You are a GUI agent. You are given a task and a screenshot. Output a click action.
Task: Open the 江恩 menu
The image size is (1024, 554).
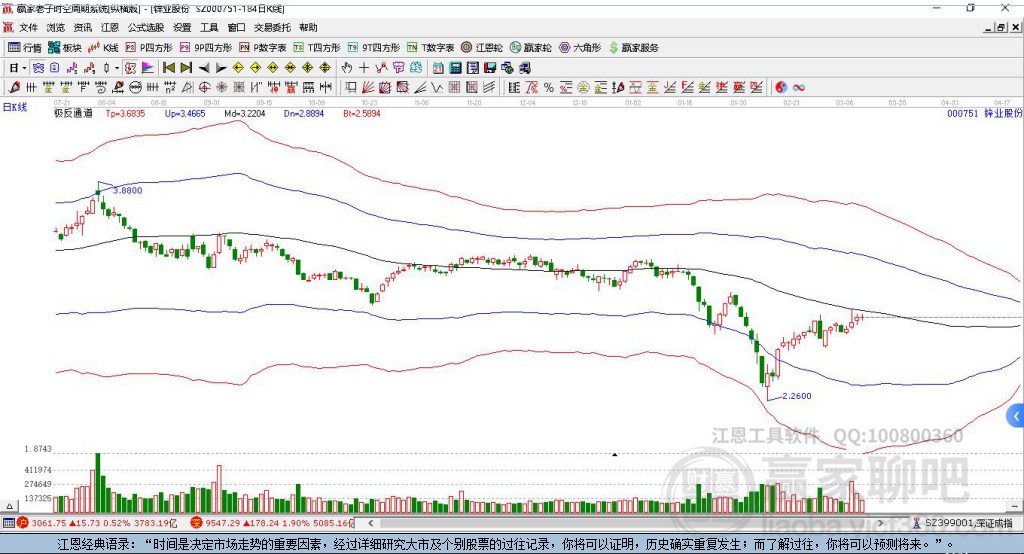point(110,27)
